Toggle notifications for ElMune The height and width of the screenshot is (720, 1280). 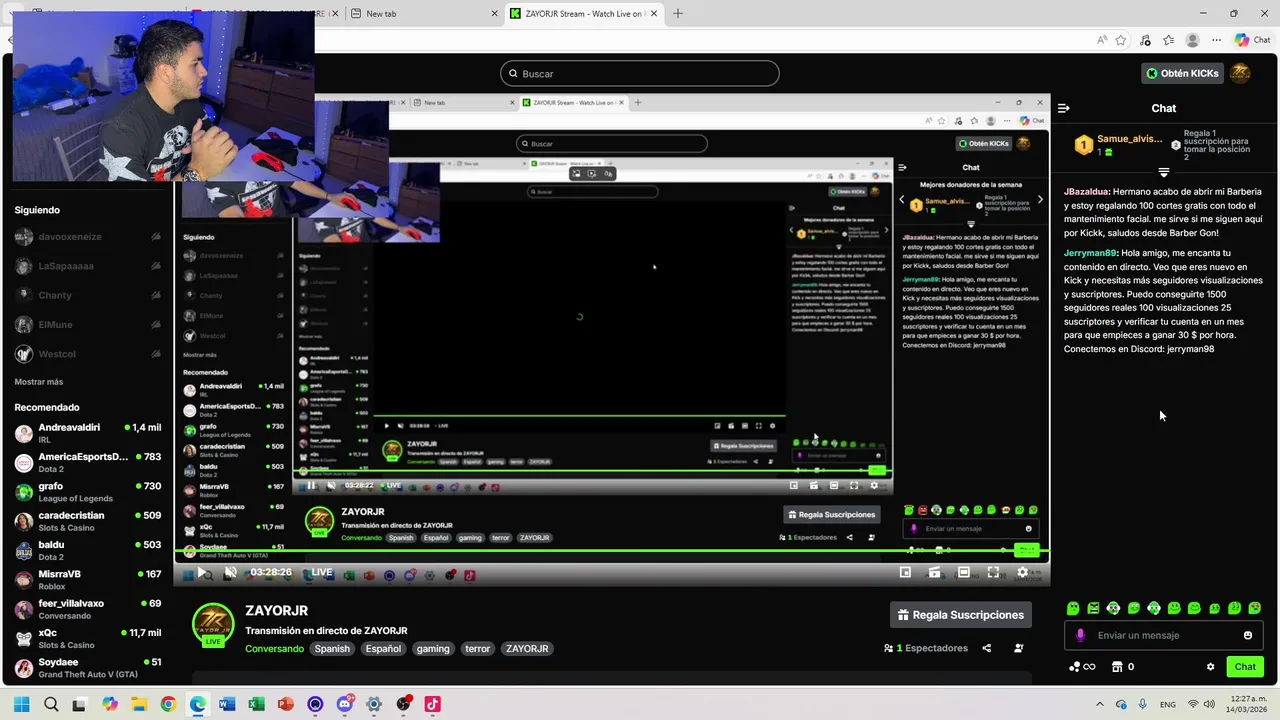click(156, 324)
